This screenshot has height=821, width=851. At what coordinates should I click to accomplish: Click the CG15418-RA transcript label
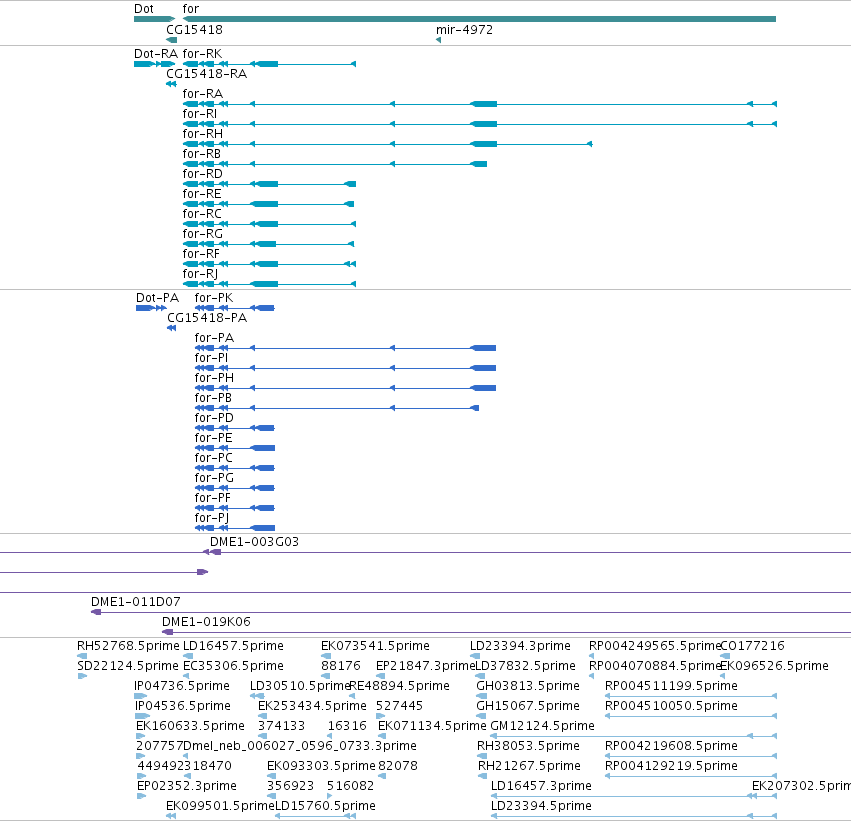pos(206,73)
